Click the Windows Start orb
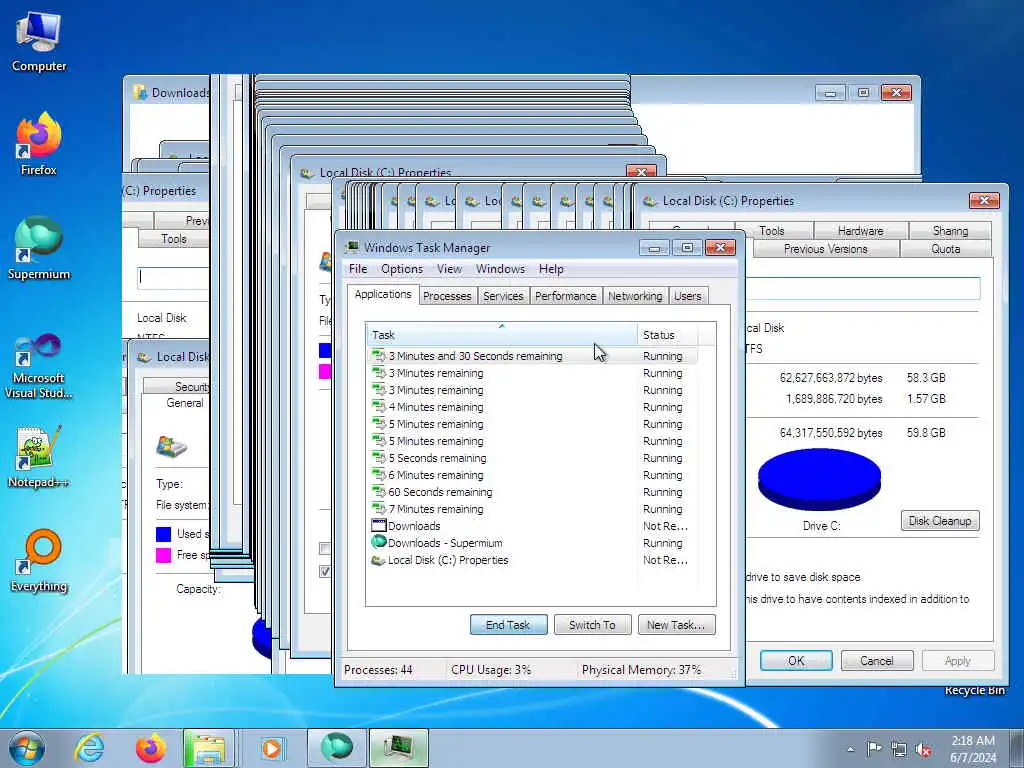 click(27, 748)
